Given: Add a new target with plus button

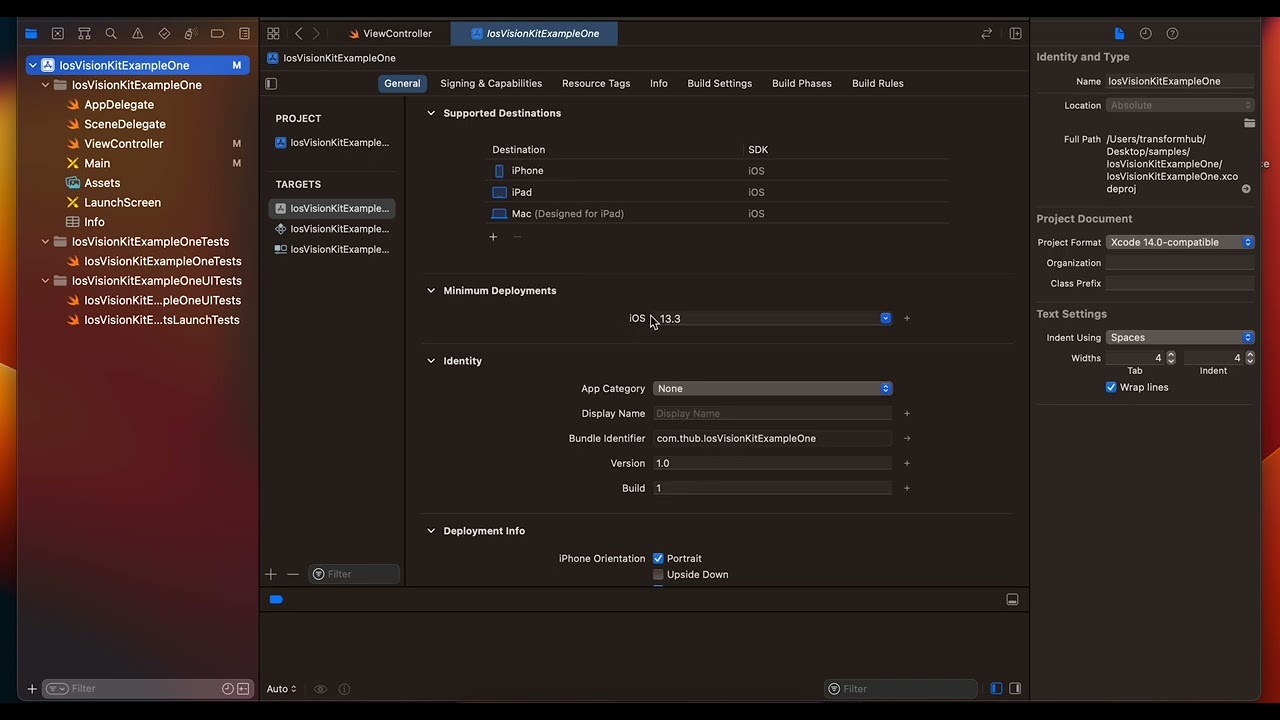Looking at the screenshot, I should (x=271, y=574).
